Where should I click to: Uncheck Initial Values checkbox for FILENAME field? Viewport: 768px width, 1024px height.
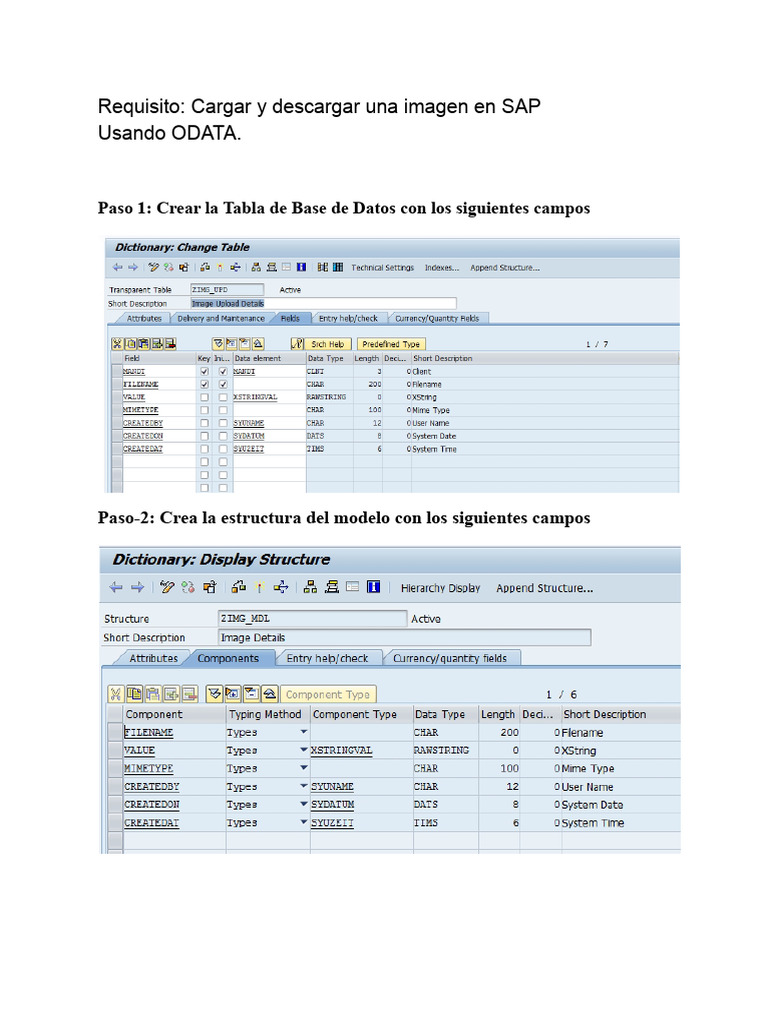pos(223,384)
